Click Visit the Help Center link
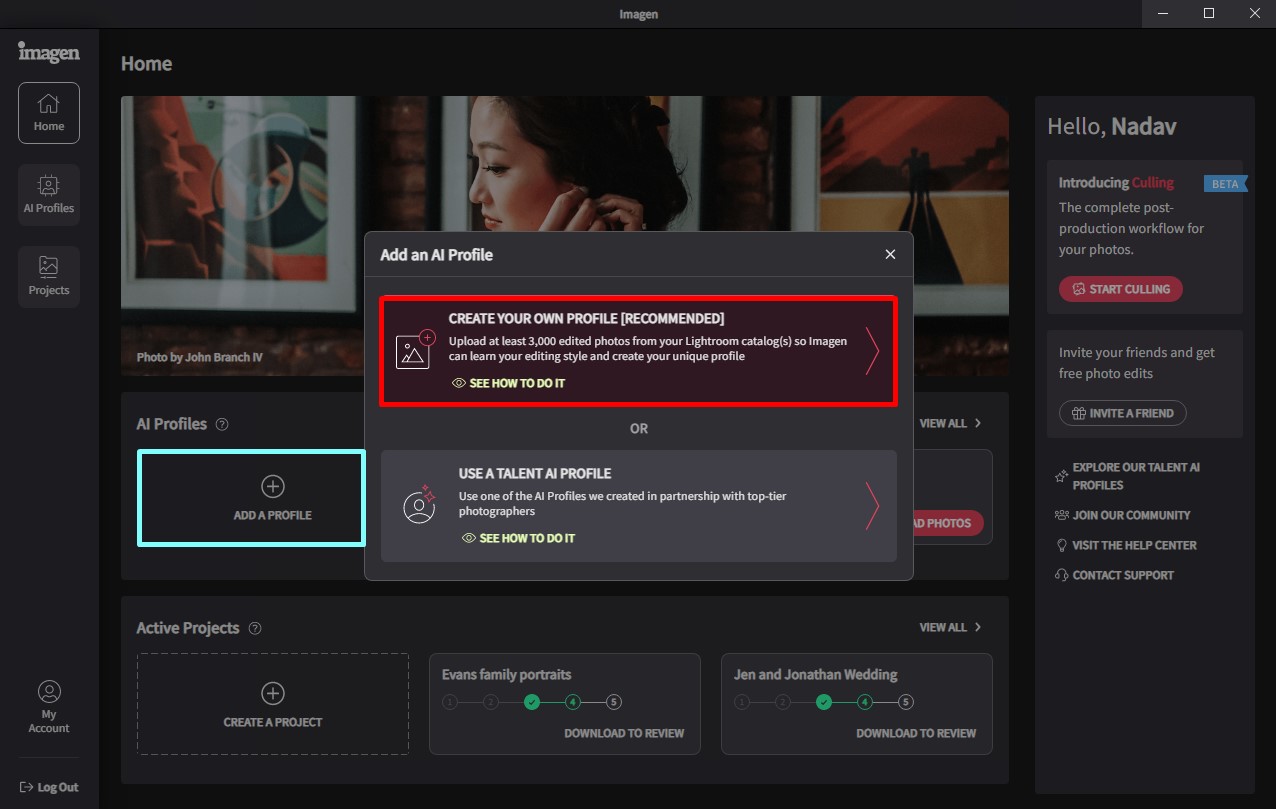1276x809 pixels. pos(1134,545)
